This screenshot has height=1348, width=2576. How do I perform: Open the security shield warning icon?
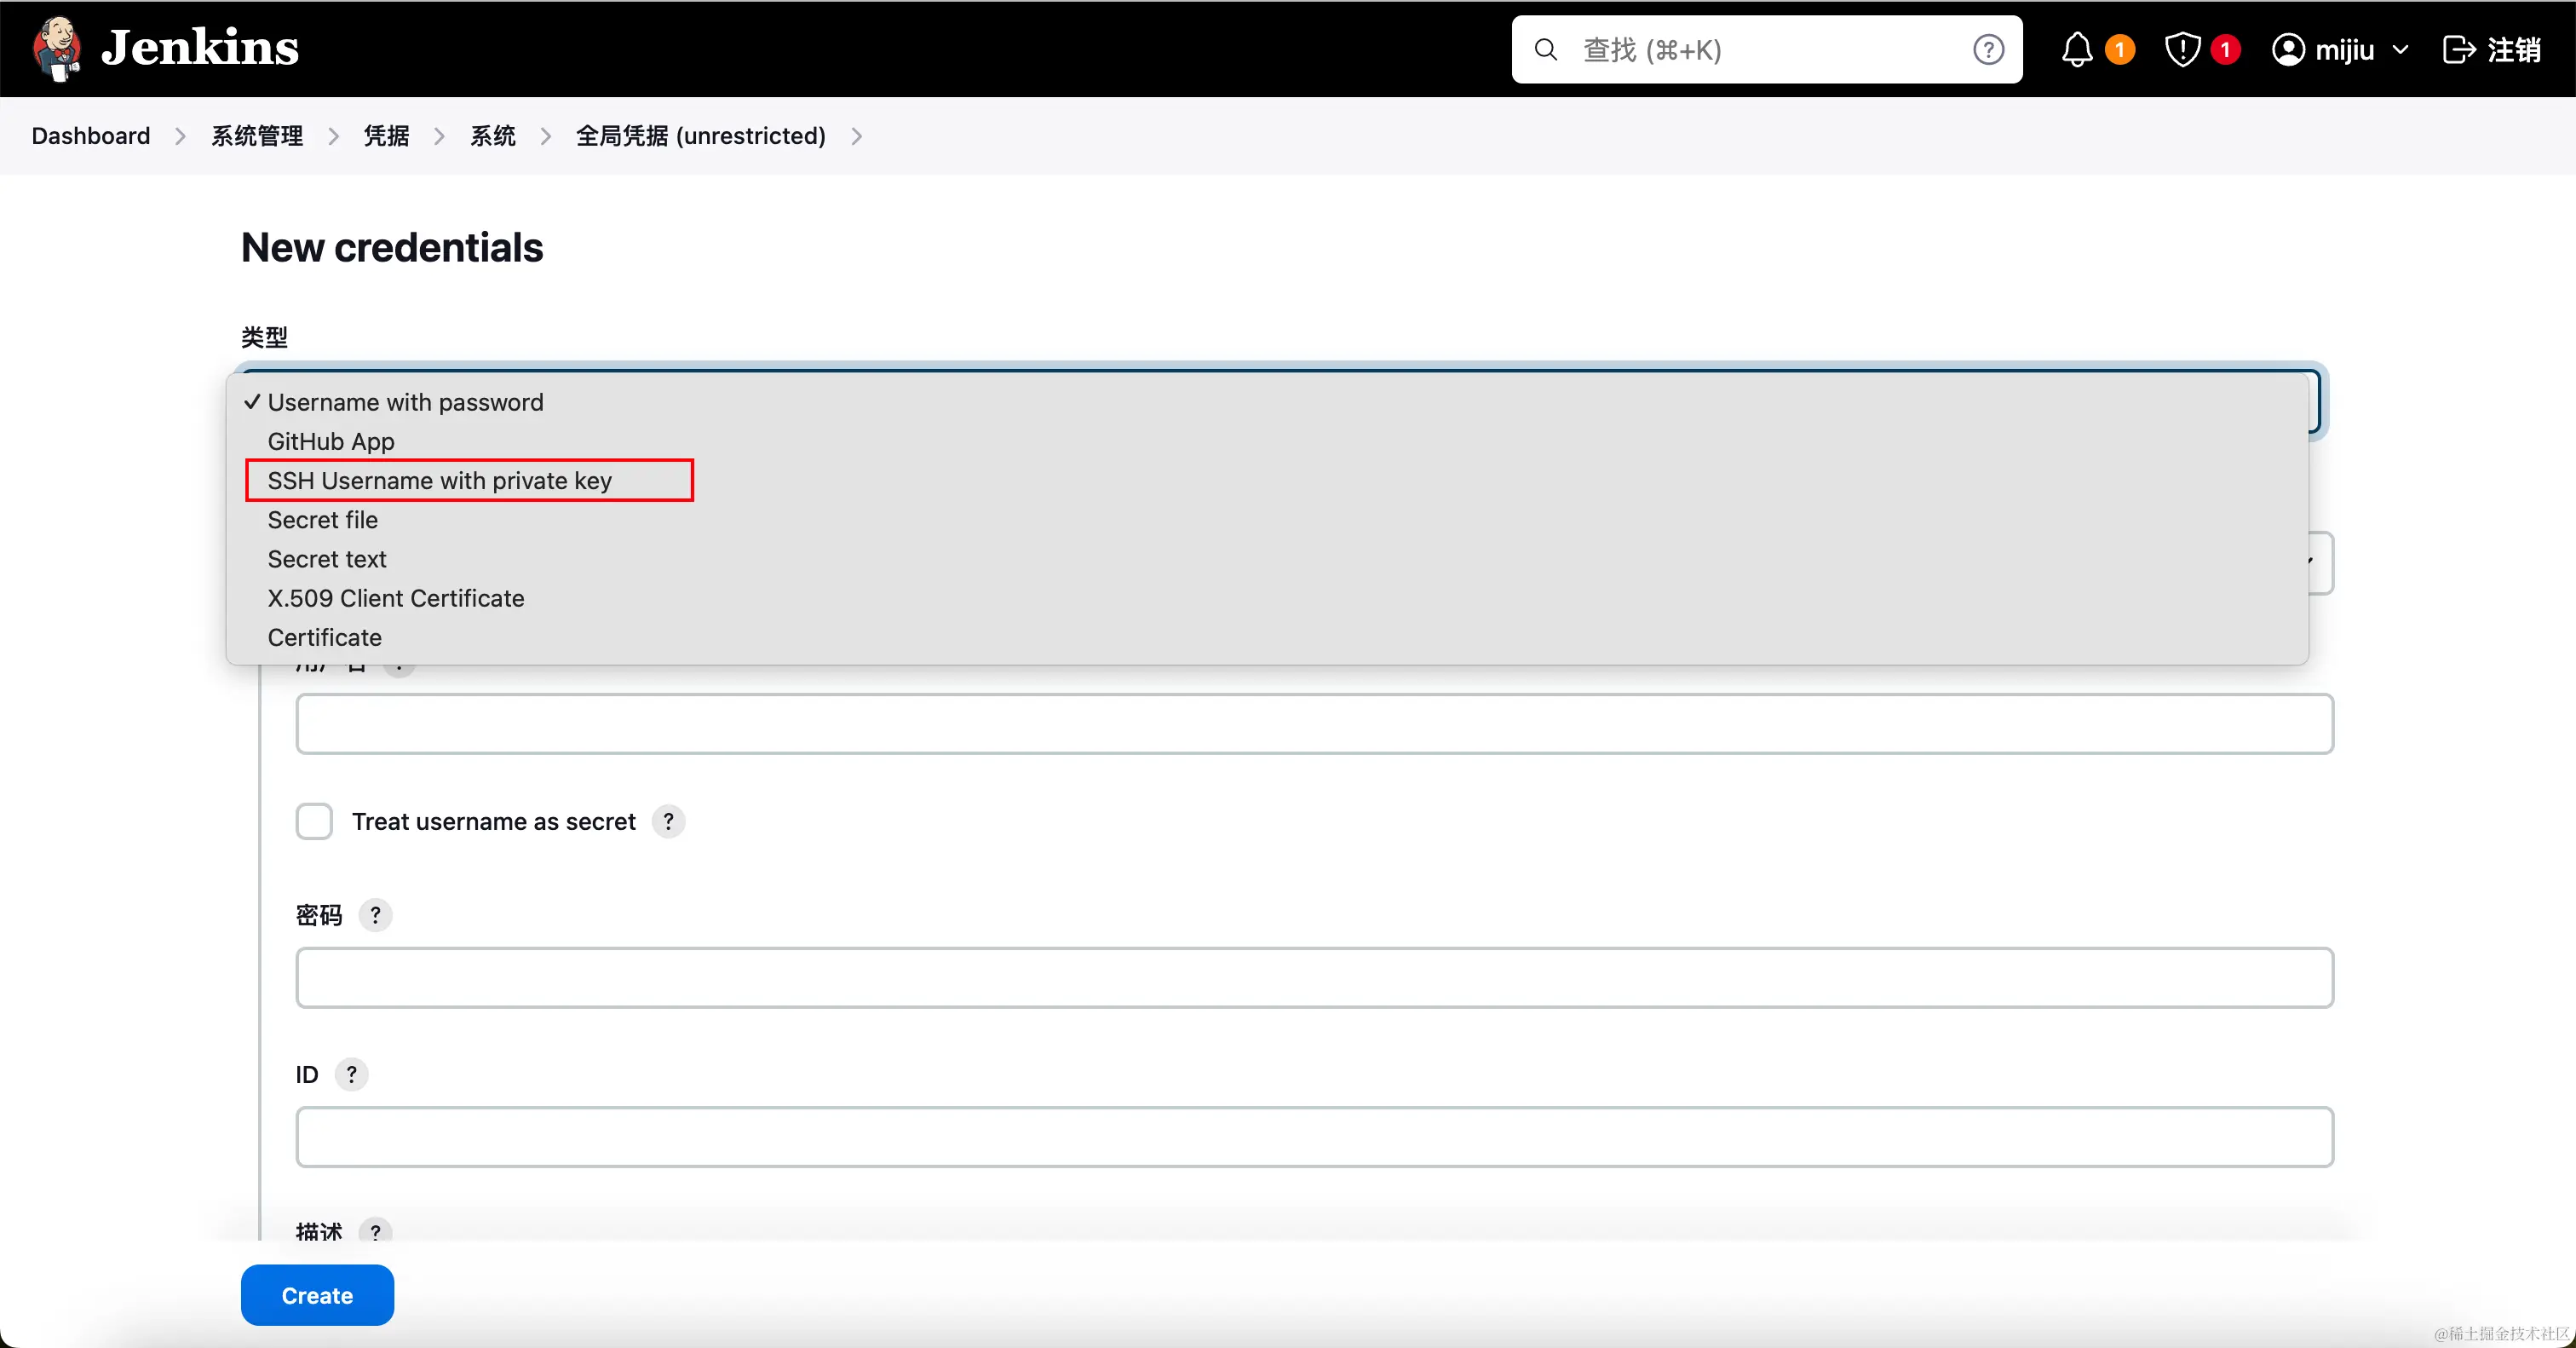[2182, 49]
